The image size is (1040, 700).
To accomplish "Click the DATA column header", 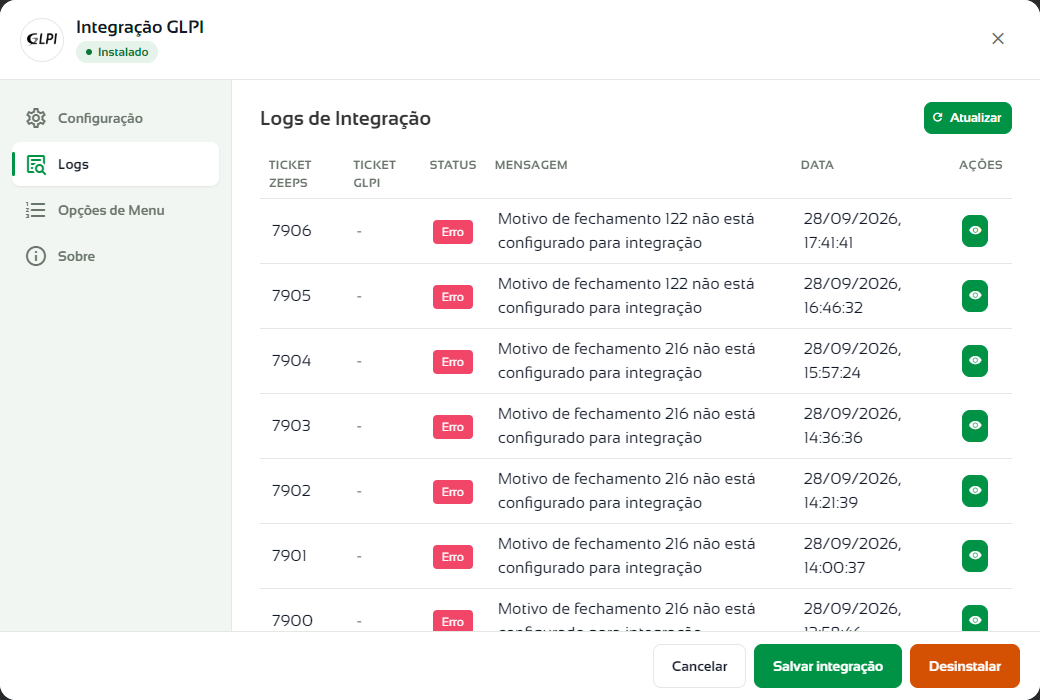I will click(817, 165).
